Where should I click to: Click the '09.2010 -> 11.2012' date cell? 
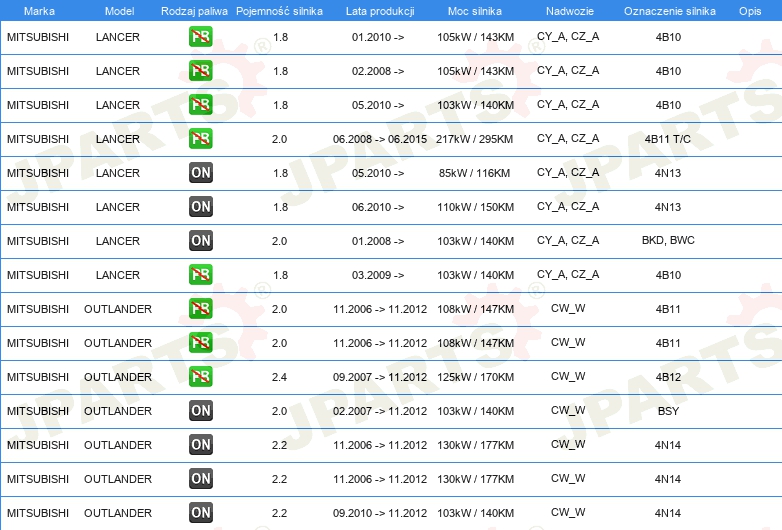click(380, 513)
